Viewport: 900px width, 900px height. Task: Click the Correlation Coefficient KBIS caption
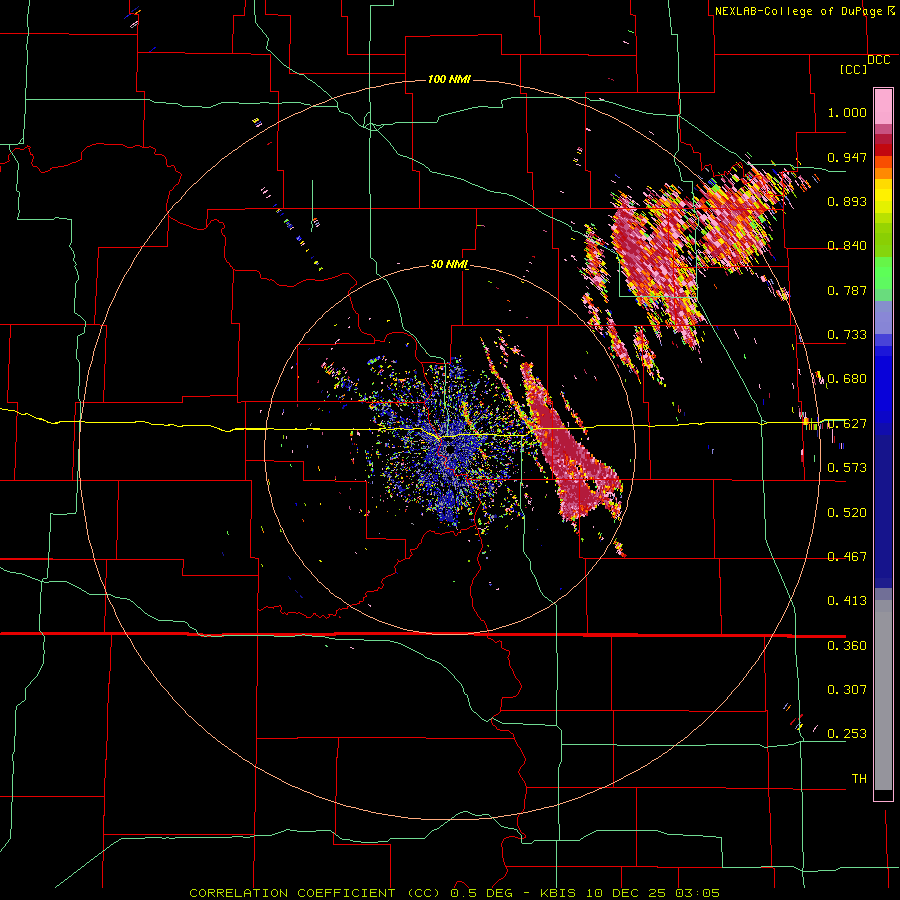454,893
